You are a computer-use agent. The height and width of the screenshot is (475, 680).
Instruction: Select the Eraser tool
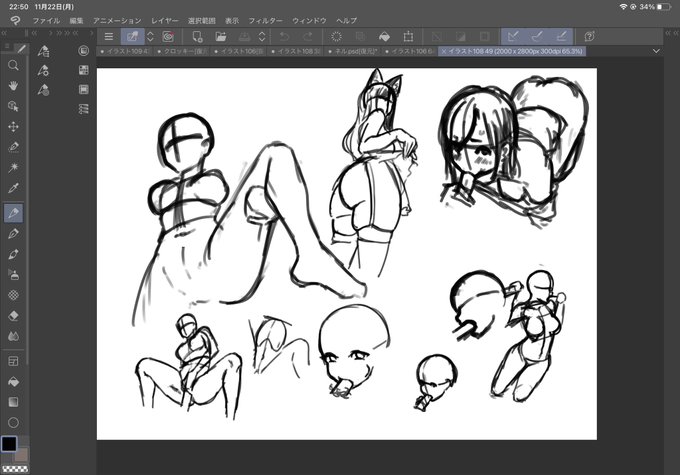13,316
